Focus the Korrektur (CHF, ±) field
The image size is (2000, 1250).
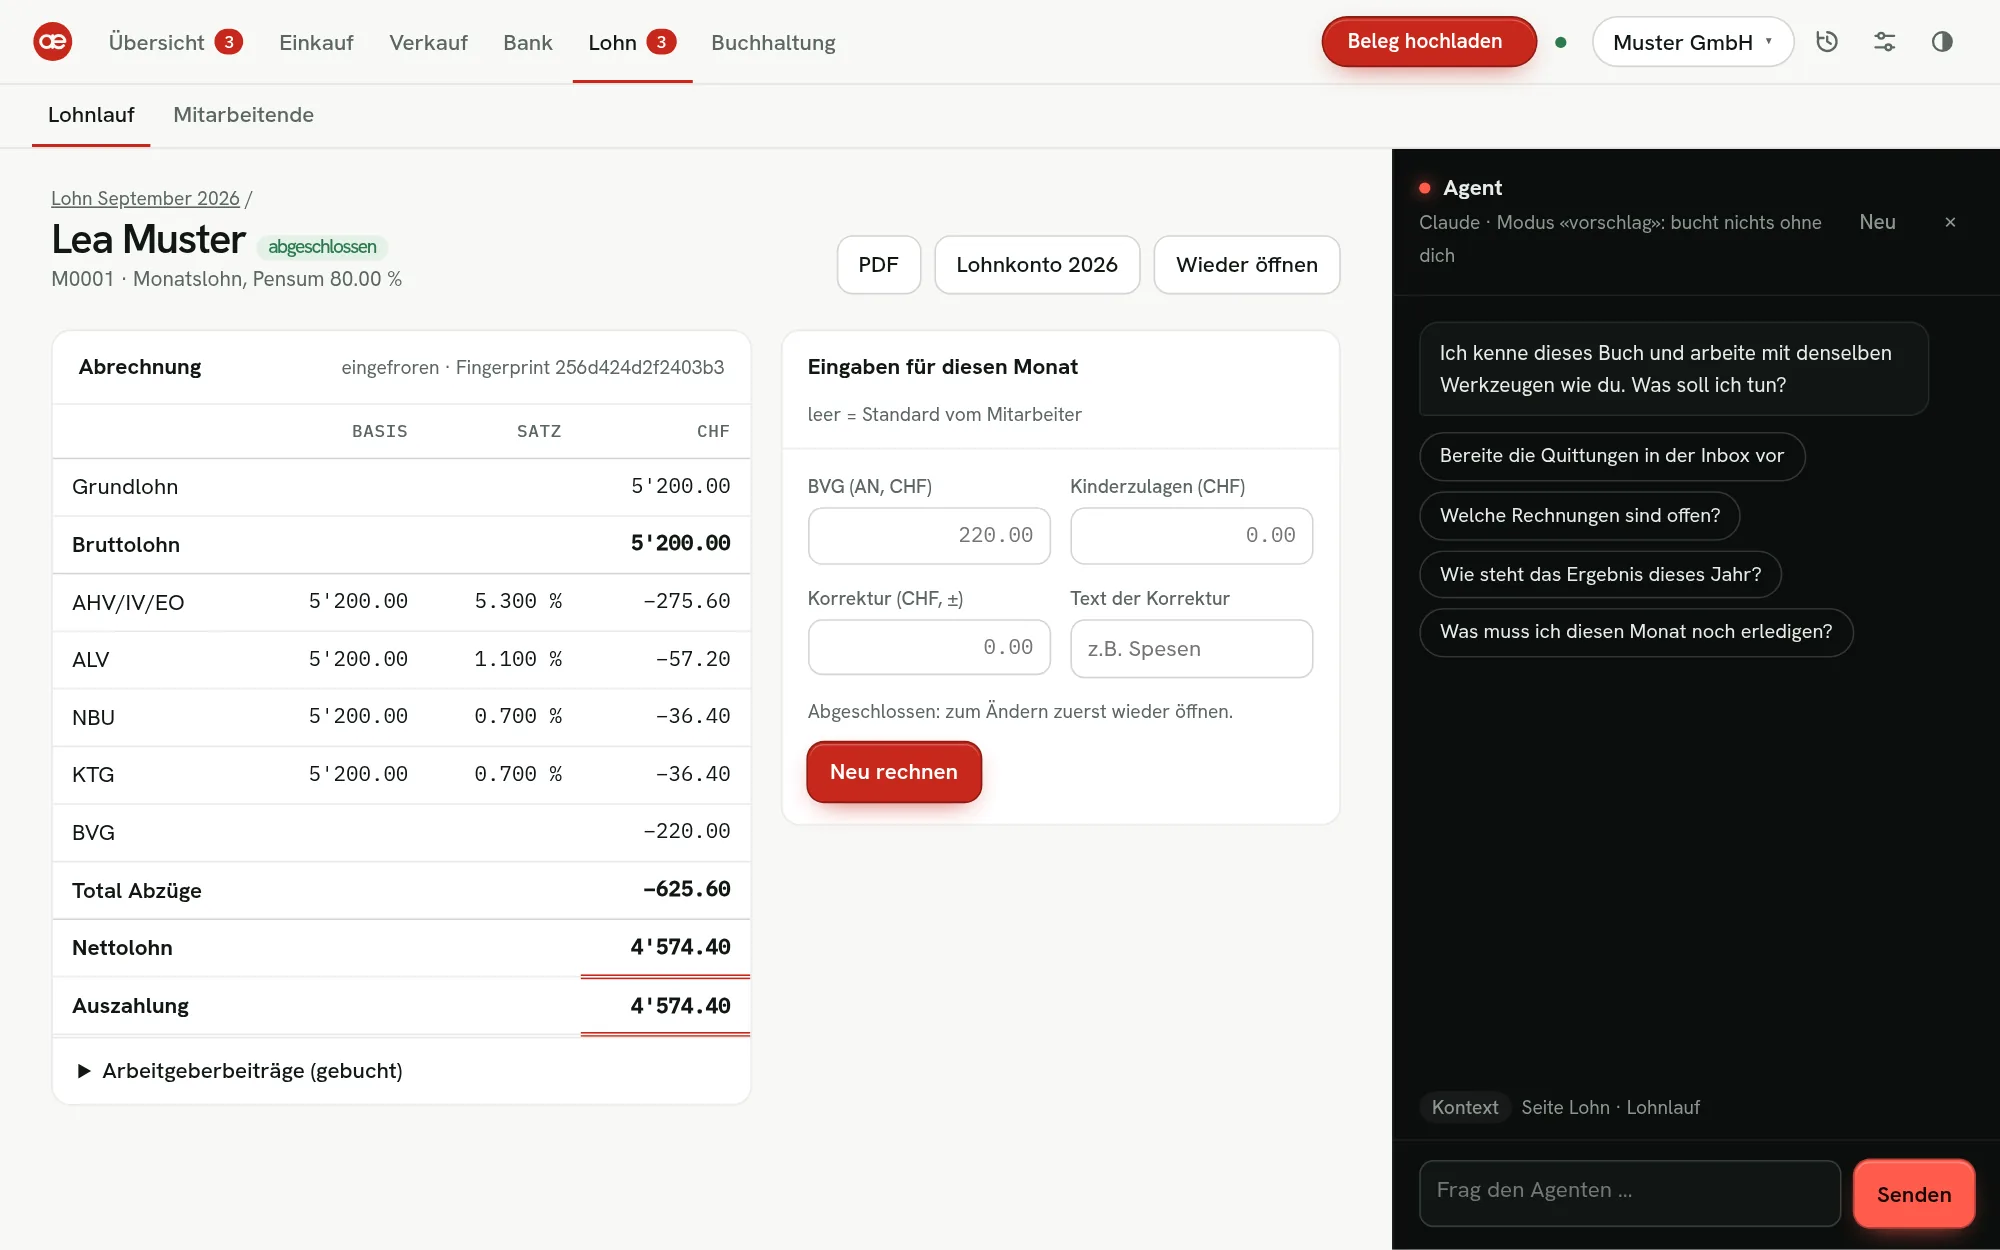pyautogui.click(x=929, y=648)
